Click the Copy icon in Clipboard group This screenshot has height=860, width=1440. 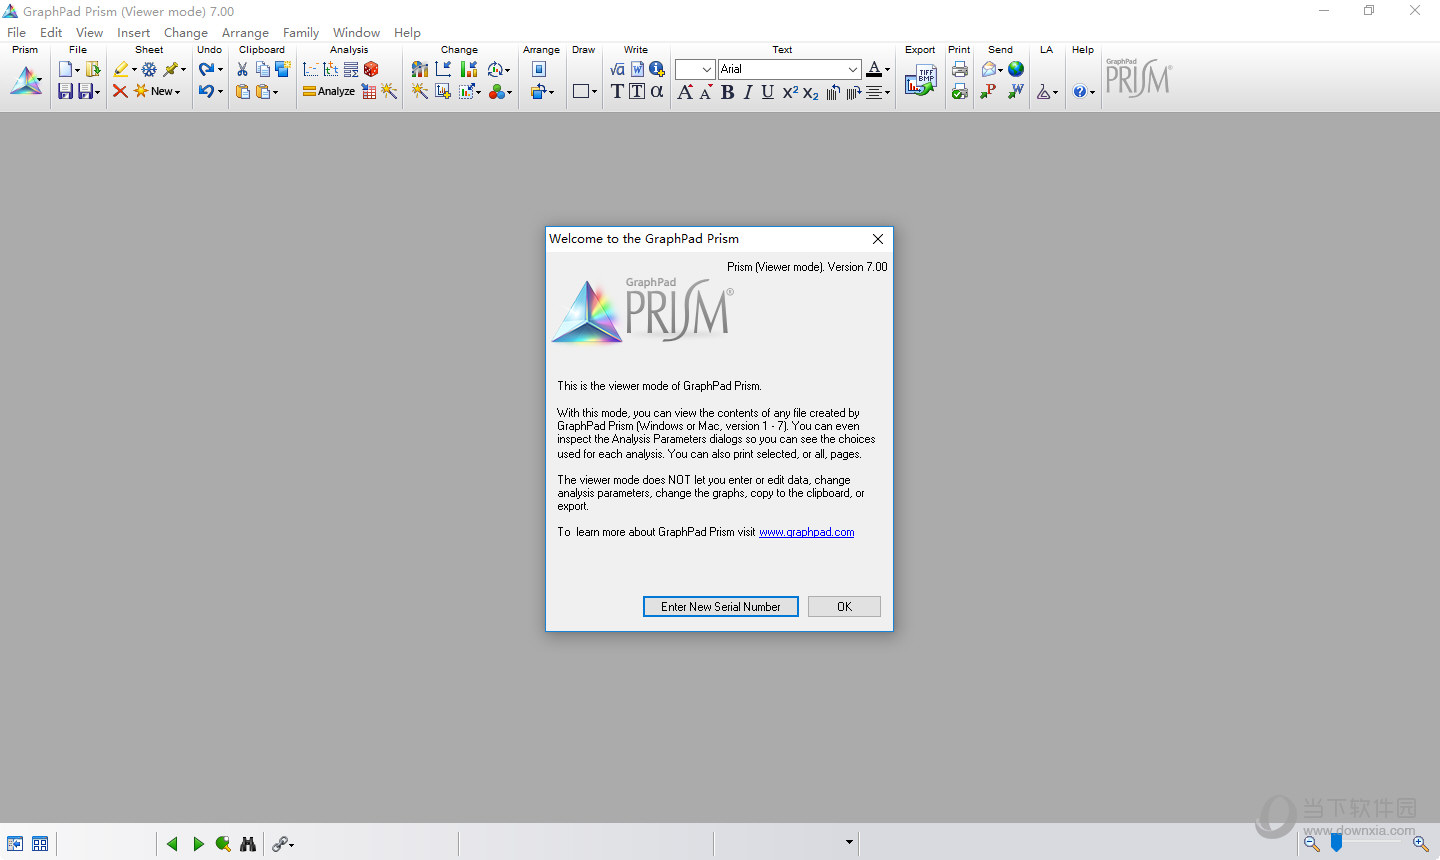tap(263, 69)
